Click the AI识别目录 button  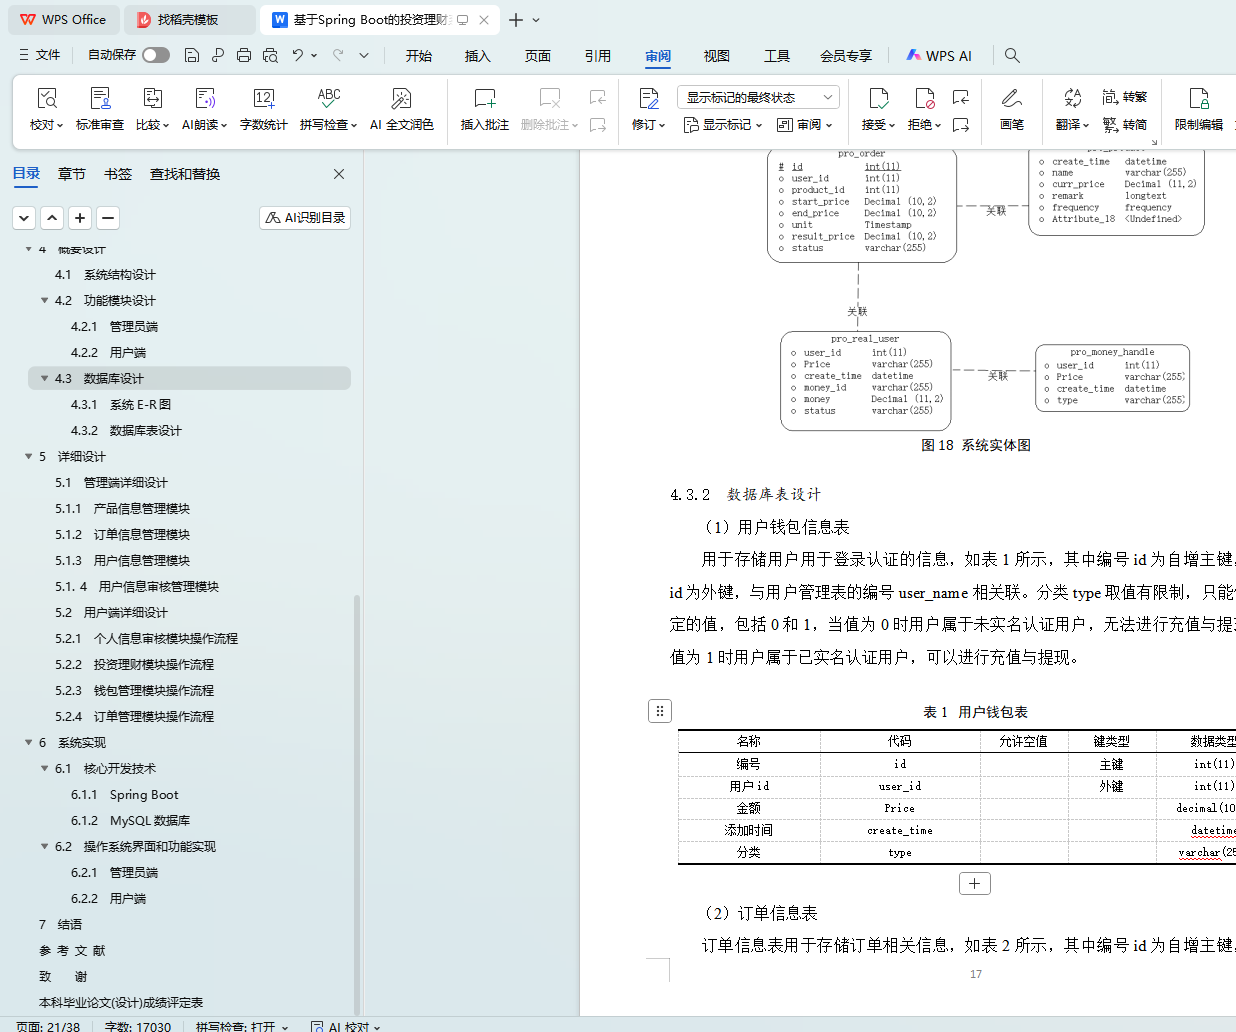[x=305, y=217]
